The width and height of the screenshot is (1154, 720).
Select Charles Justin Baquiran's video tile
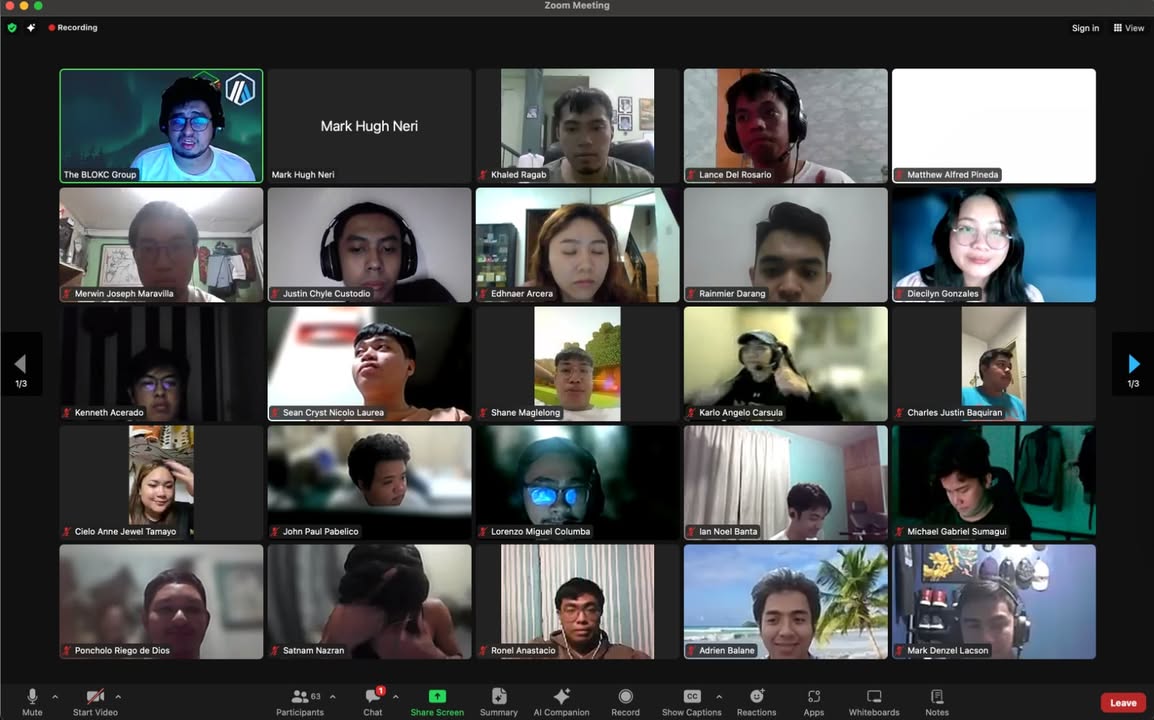point(994,364)
